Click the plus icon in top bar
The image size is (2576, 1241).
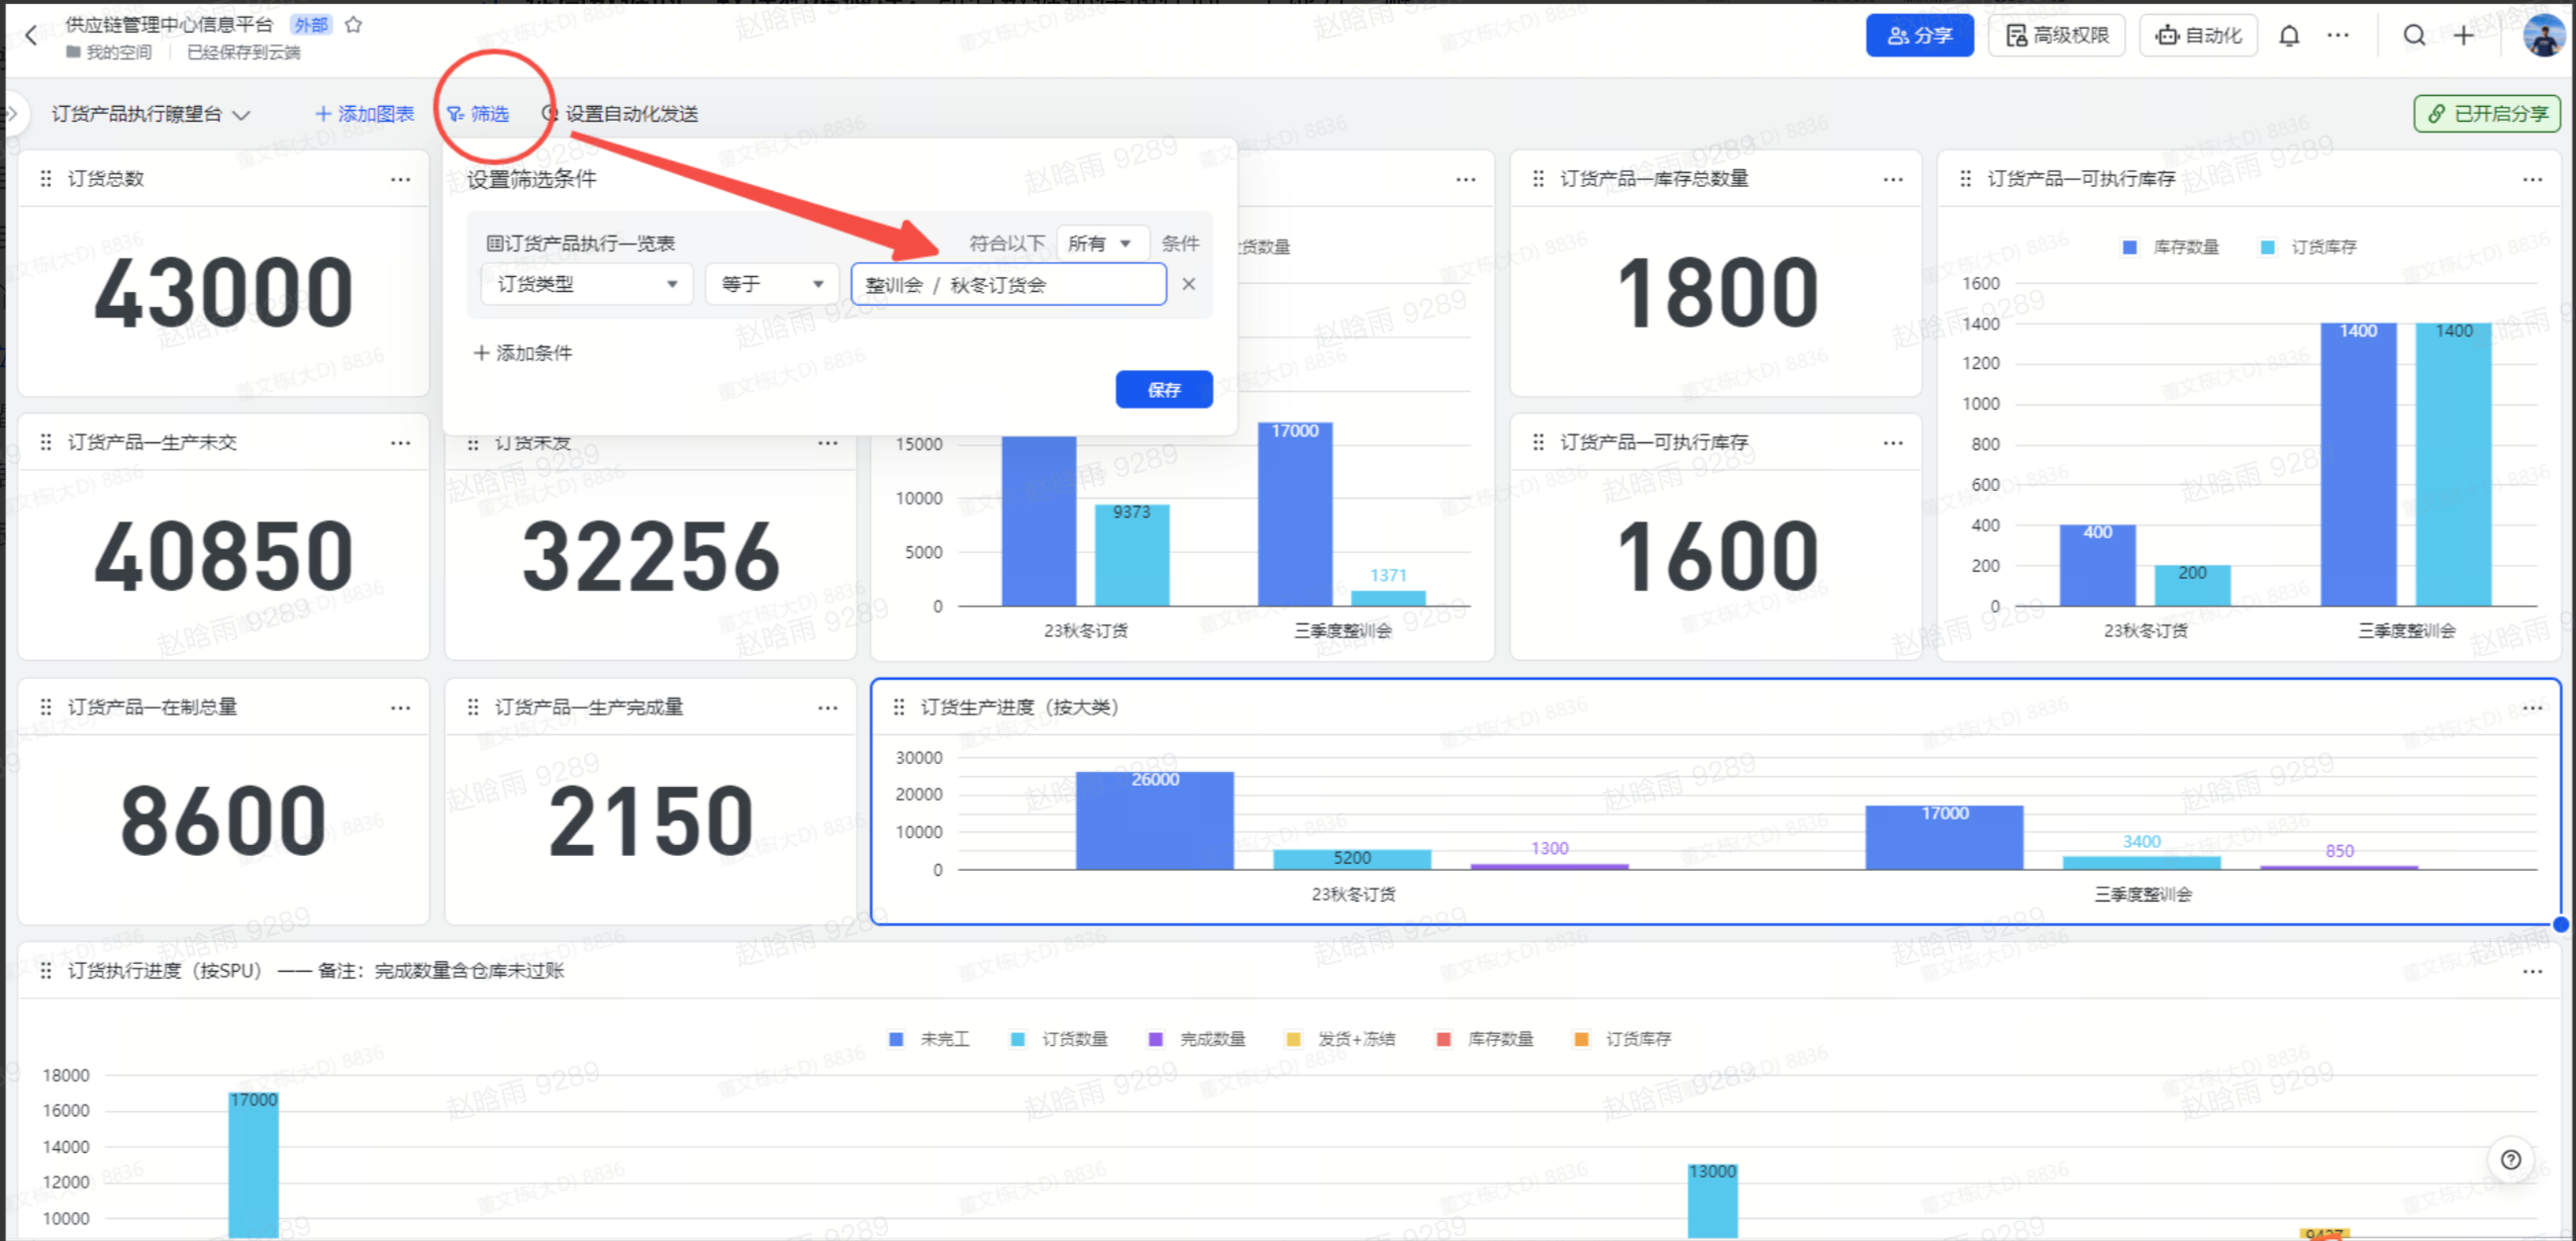tap(2464, 36)
